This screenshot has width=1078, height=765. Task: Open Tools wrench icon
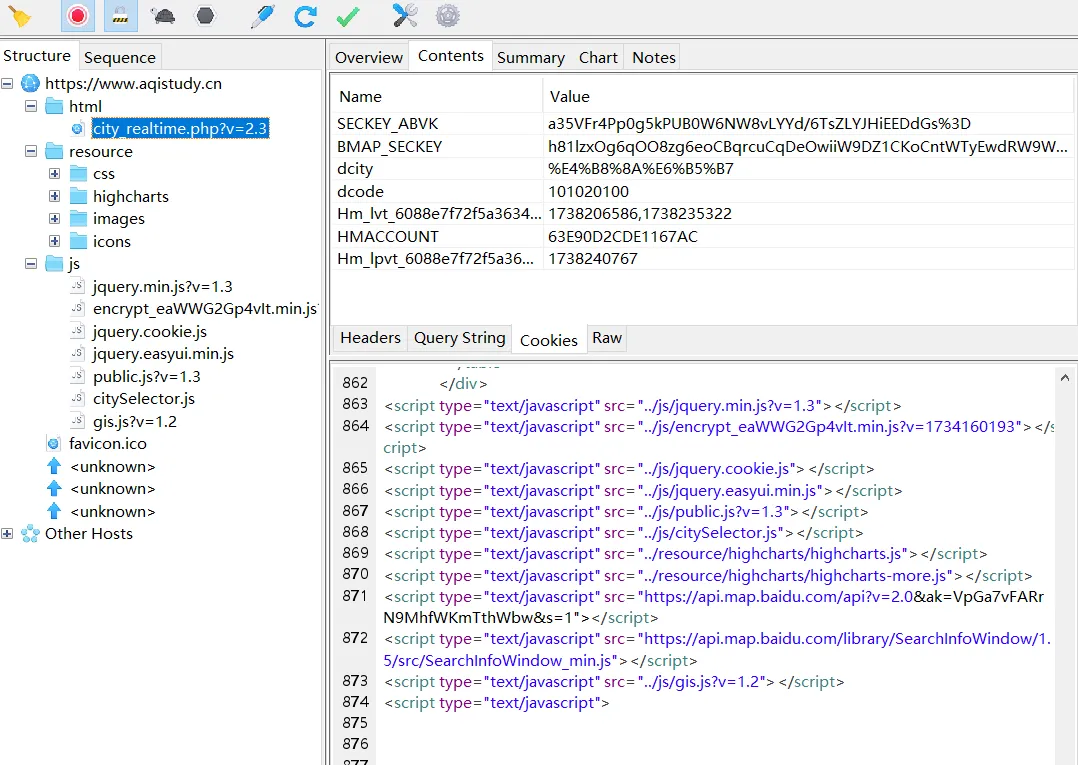tap(405, 16)
